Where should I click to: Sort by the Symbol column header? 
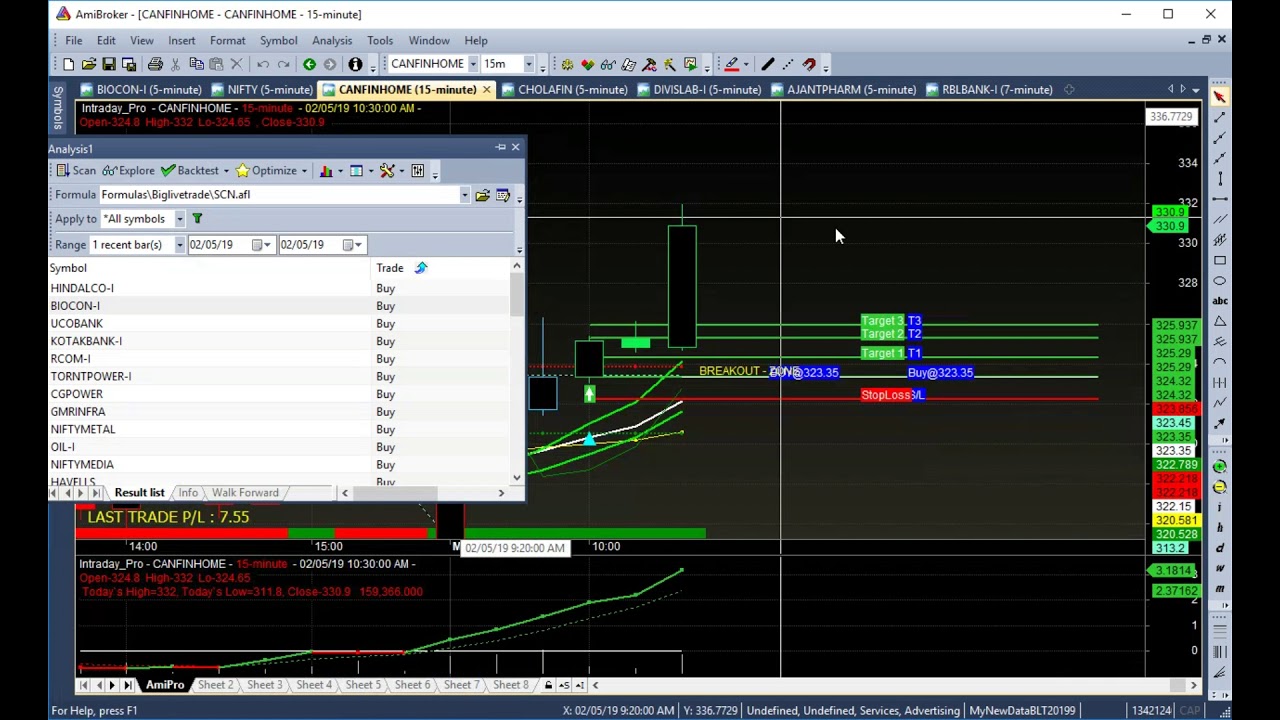[x=210, y=268]
